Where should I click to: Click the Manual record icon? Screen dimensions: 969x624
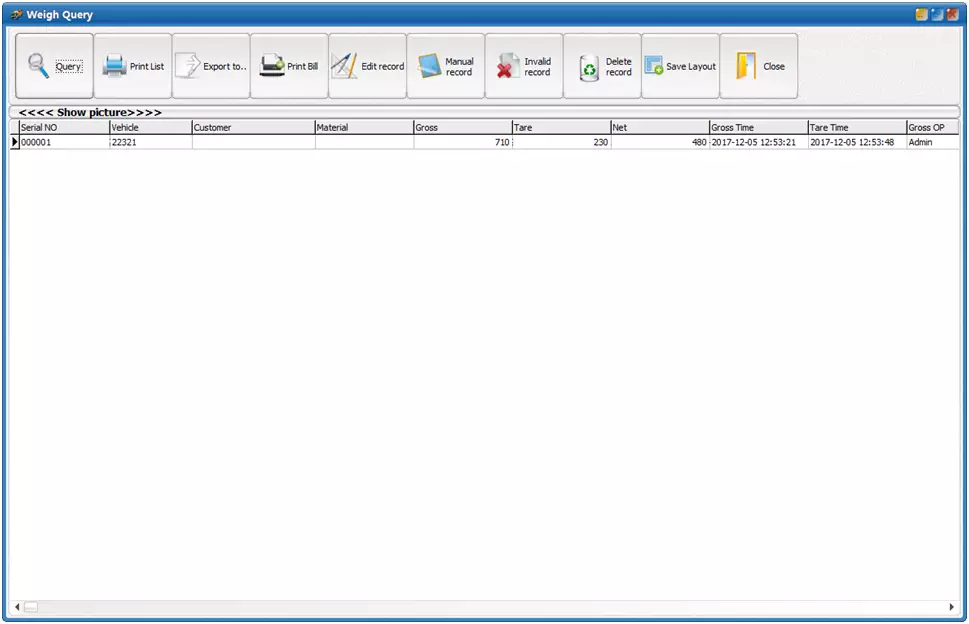click(x=429, y=66)
